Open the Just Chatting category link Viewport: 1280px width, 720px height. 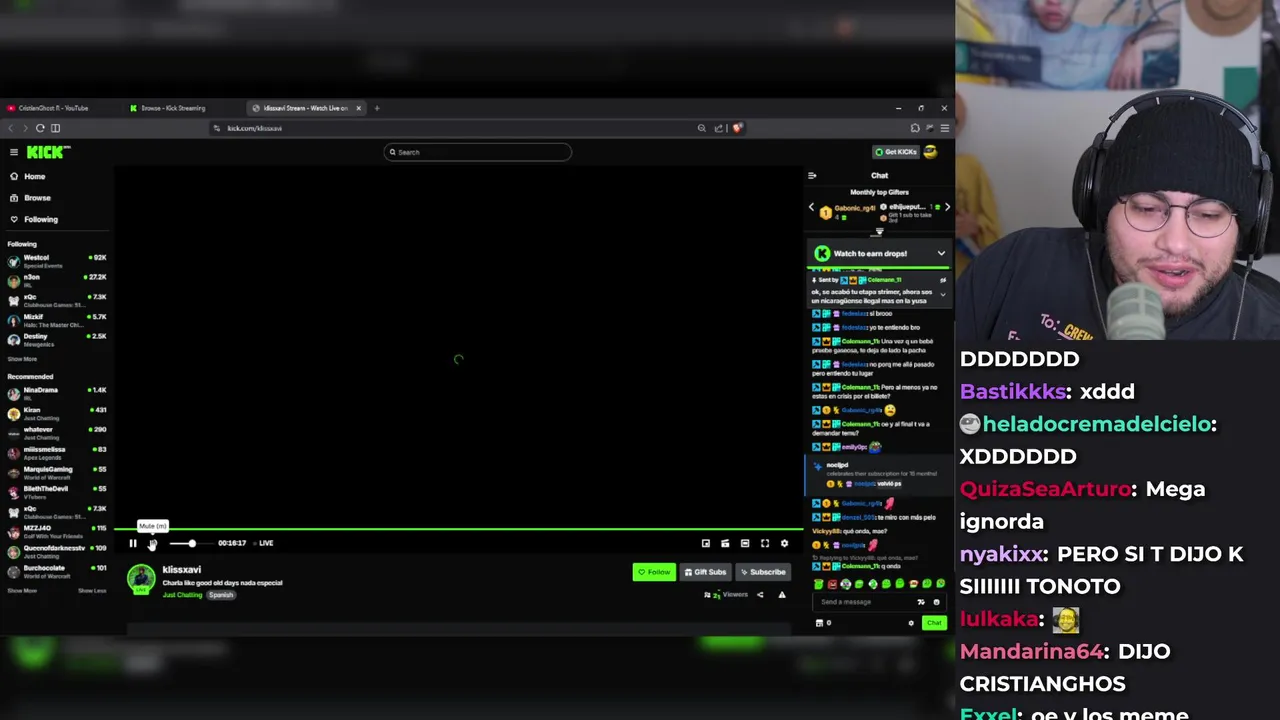(x=182, y=595)
